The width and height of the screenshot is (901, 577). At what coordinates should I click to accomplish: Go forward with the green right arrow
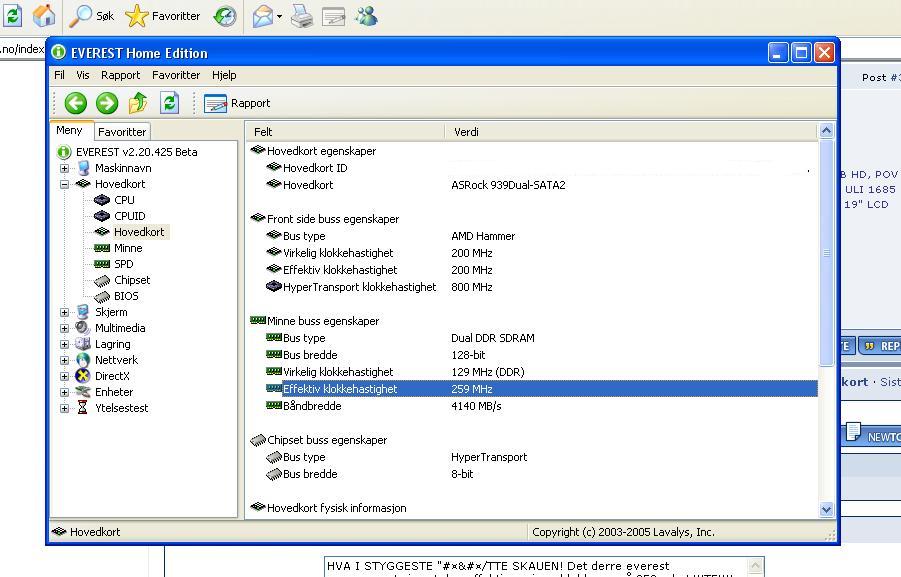[107, 103]
